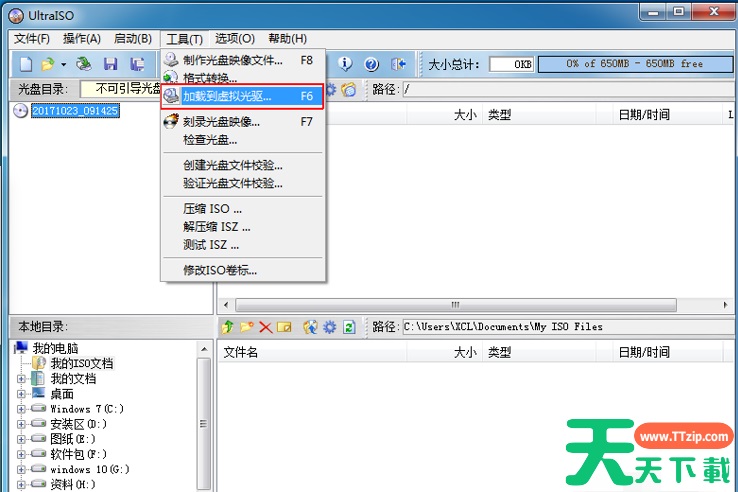738x492 pixels.
Task: Click the 650MB capacity usage bar
Action: tap(635, 64)
